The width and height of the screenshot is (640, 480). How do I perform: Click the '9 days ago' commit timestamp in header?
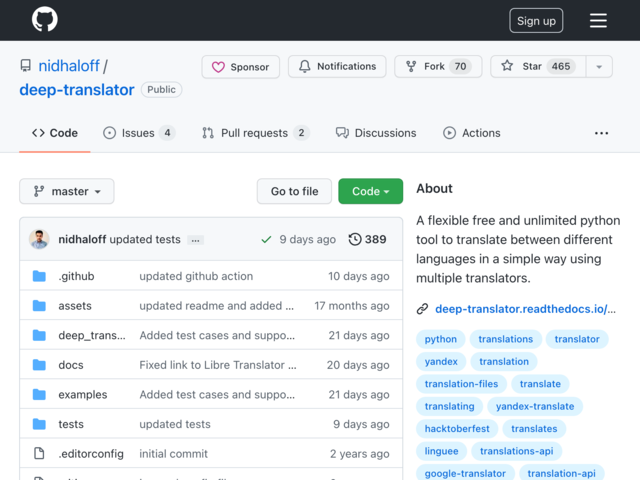click(307, 239)
